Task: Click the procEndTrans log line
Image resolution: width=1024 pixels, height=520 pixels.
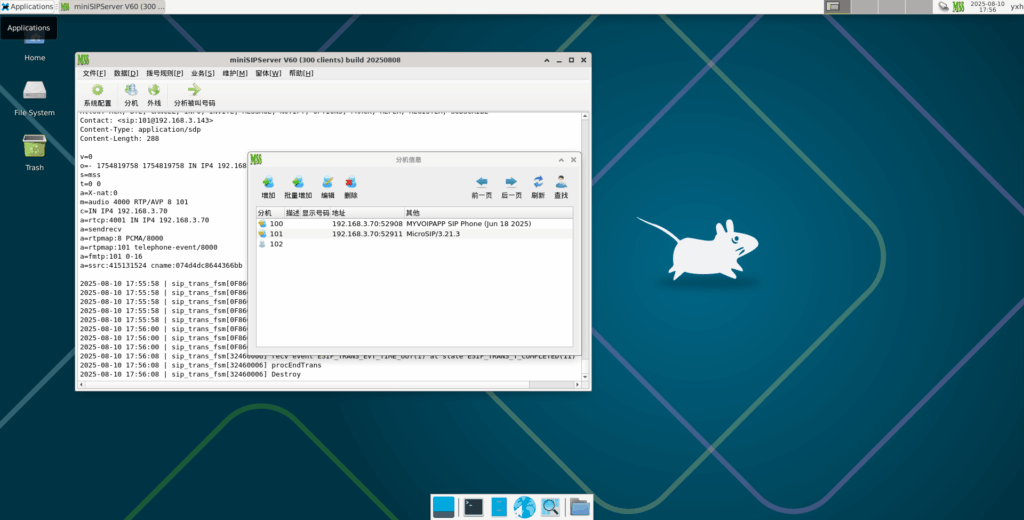Action: tap(200, 365)
